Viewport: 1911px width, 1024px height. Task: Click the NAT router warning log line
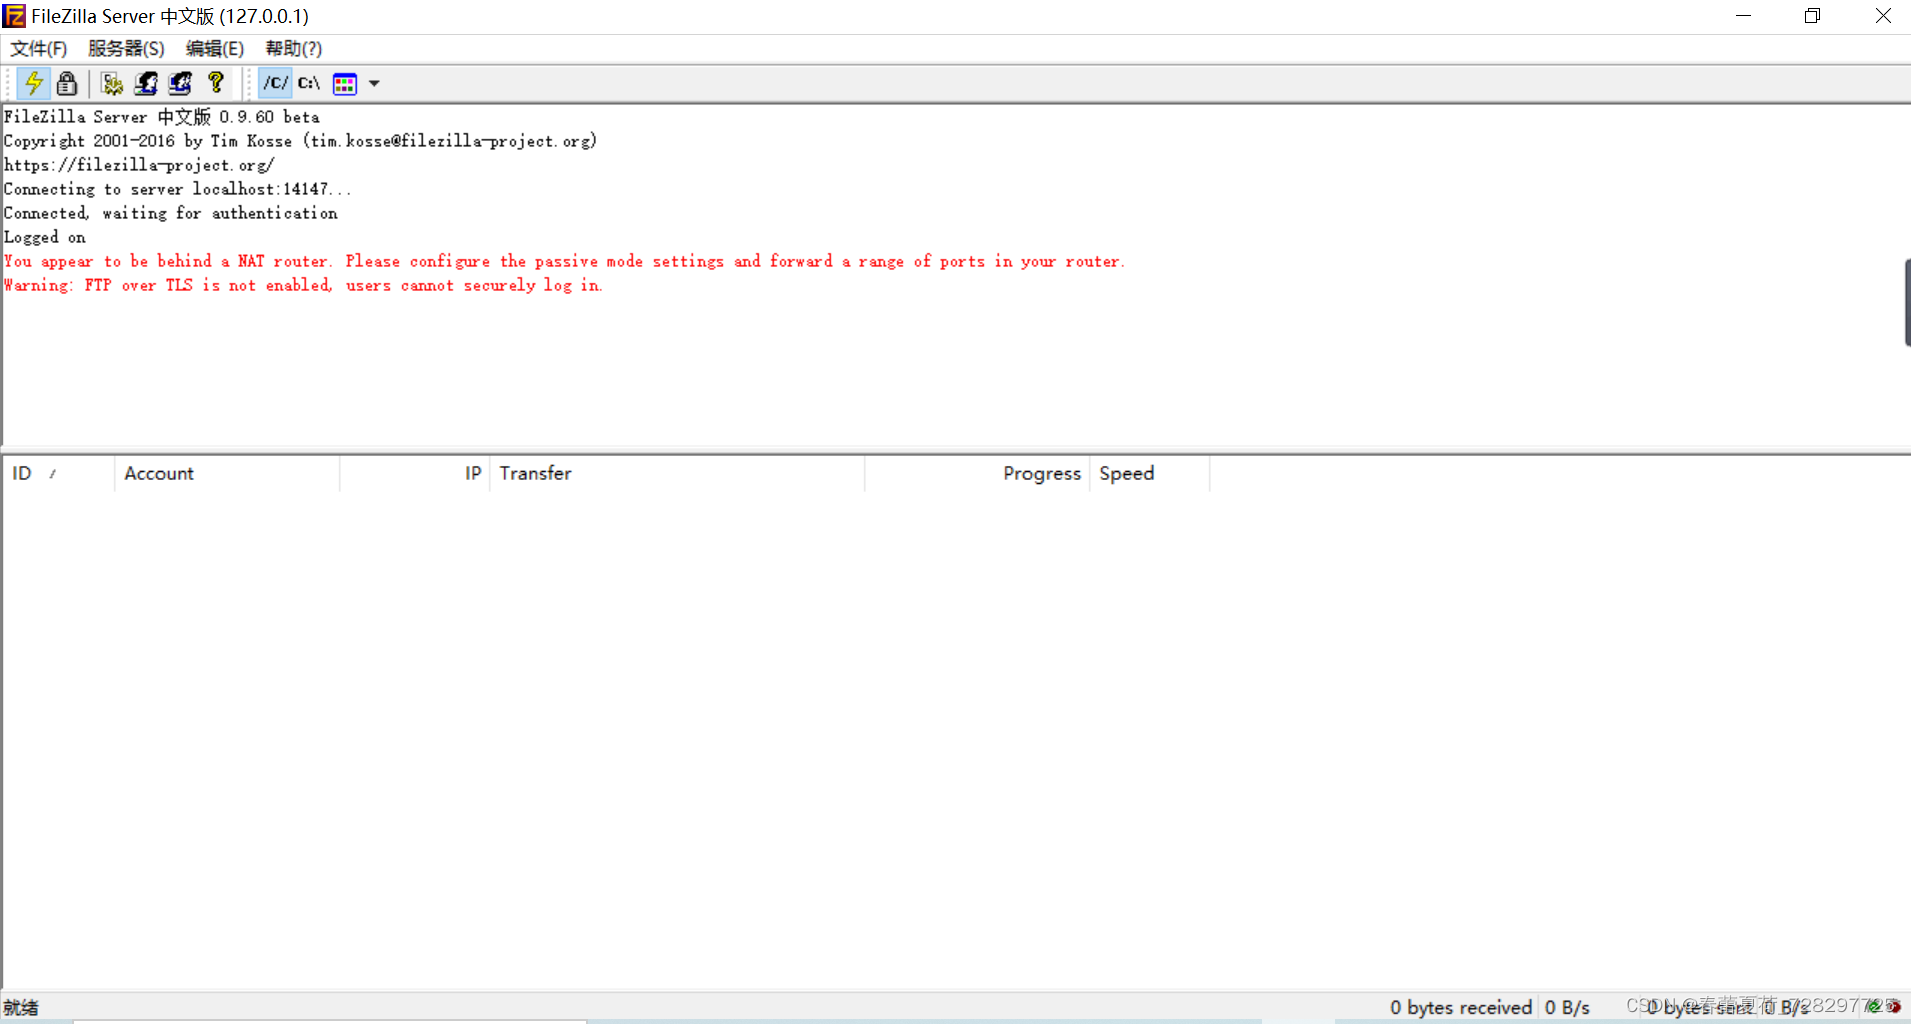point(564,261)
